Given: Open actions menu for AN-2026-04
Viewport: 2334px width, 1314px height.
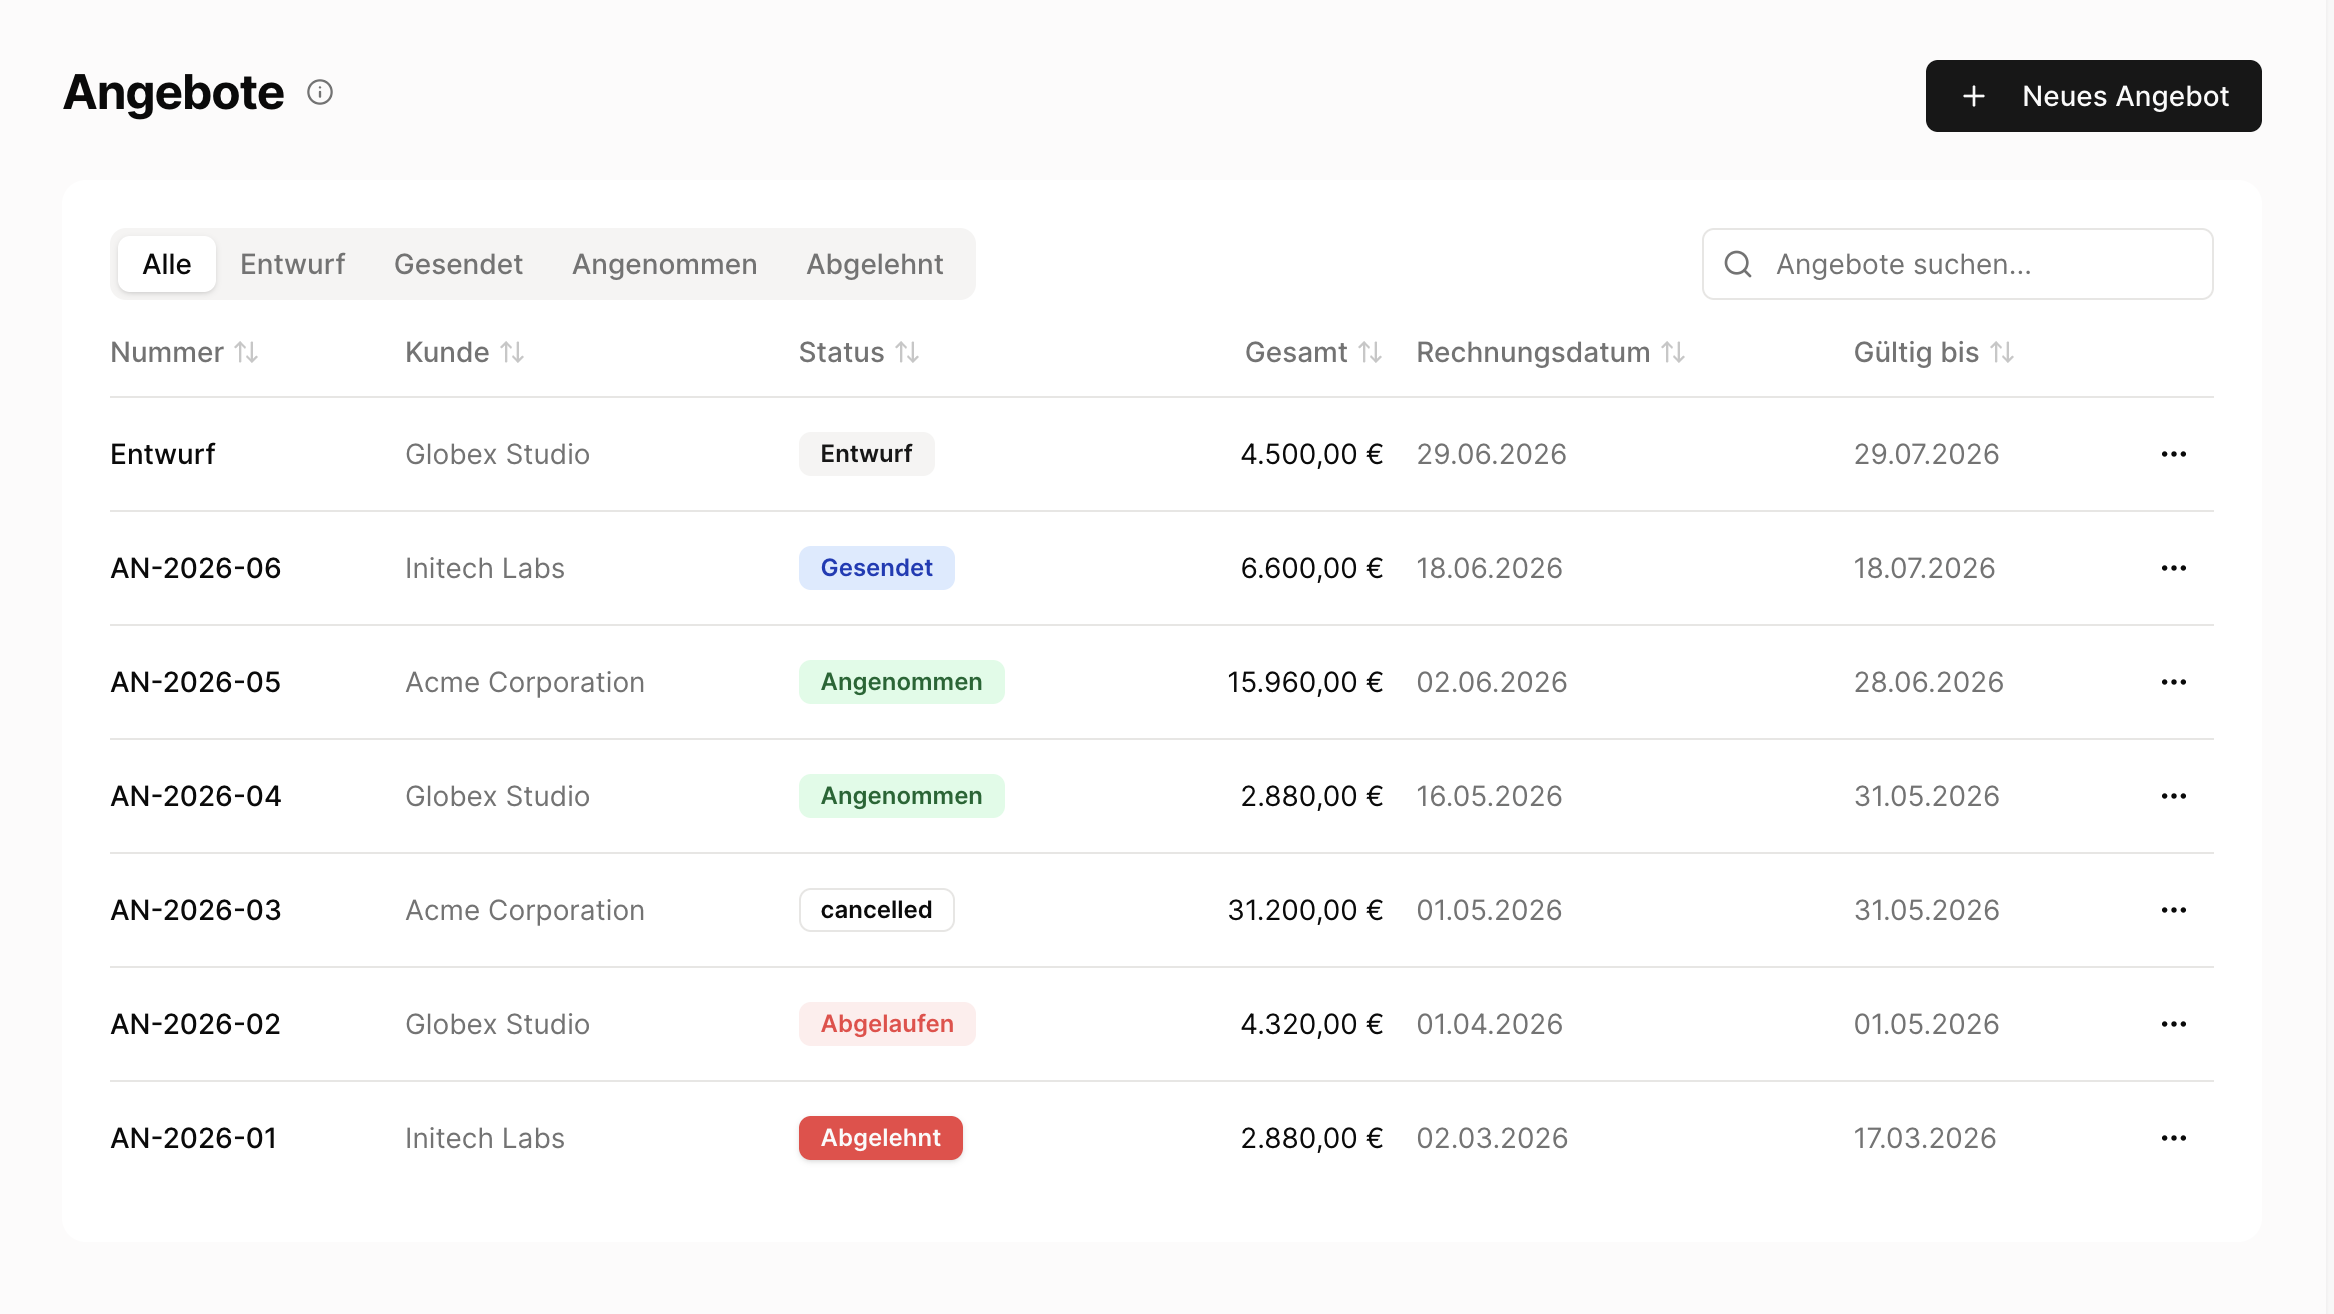Looking at the screenshot, I should pos(2174,796).
